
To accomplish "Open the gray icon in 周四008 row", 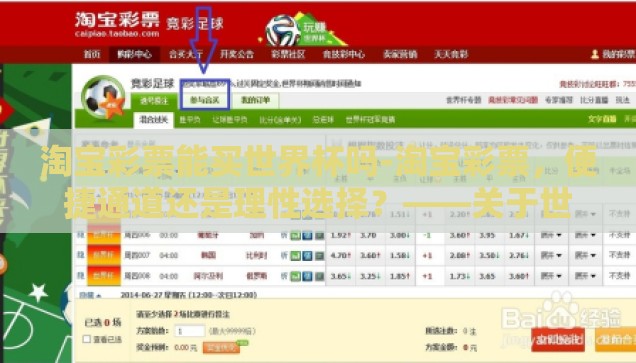I will point(319,276).
